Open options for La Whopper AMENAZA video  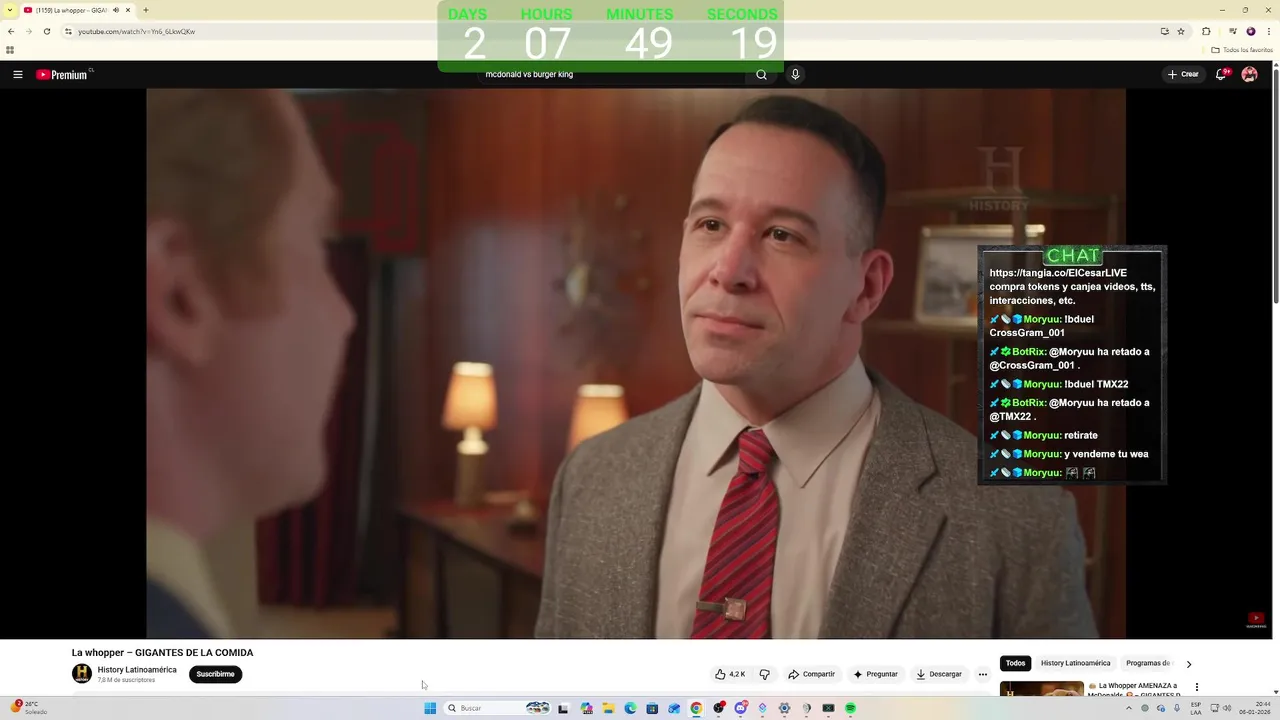point(1196,687)
